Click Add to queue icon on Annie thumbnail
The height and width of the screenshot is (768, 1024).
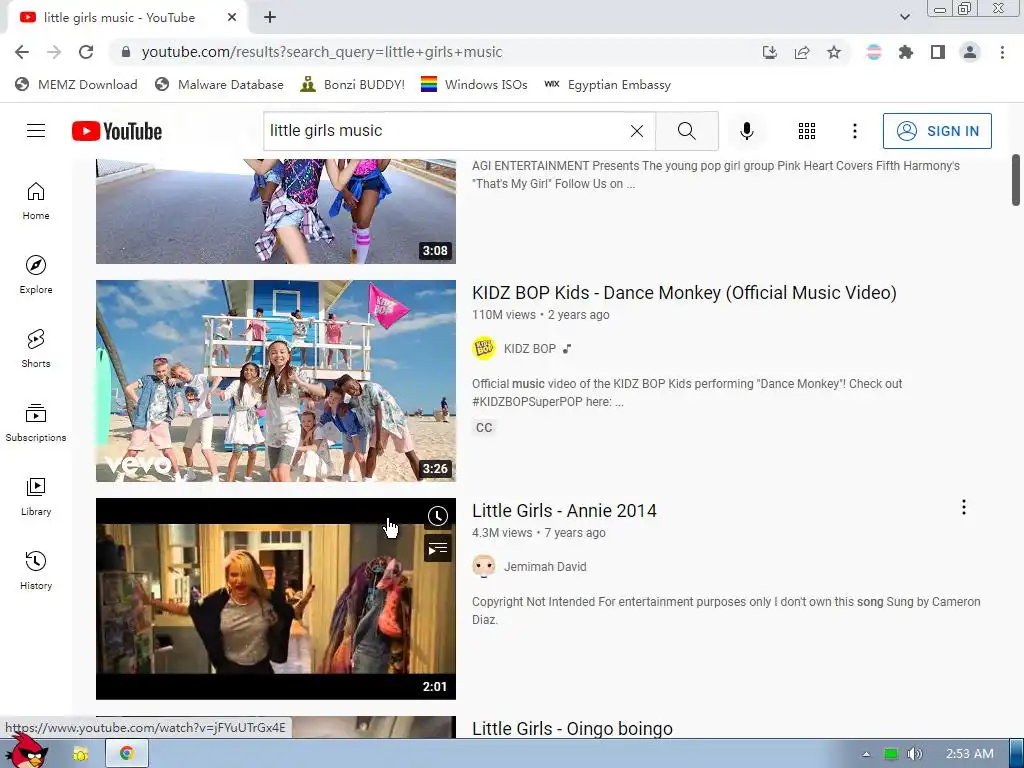point(438,549)
